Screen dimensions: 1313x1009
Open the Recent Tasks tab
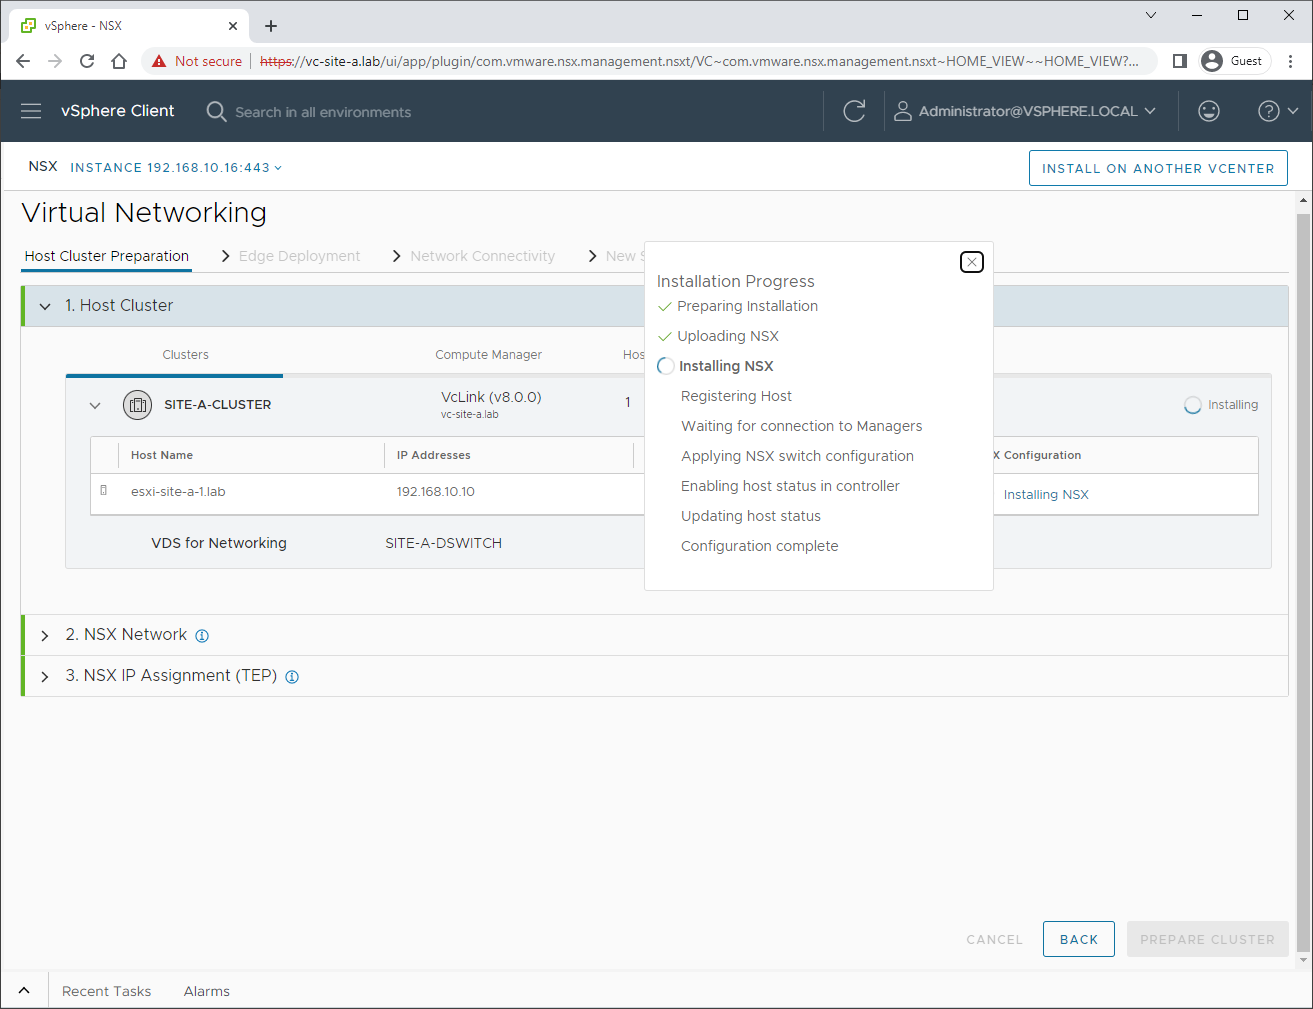(106, 991)
